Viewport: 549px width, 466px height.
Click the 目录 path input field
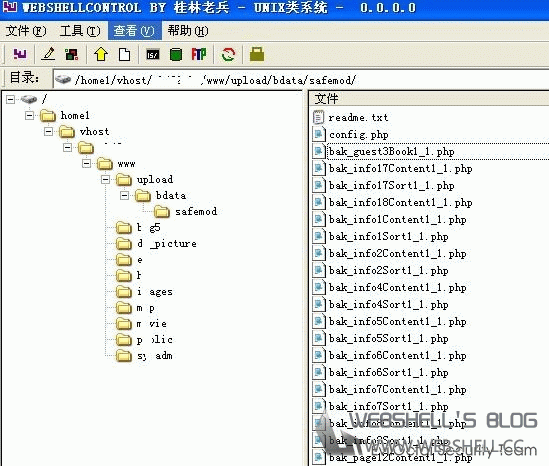(x=301, y=80)
